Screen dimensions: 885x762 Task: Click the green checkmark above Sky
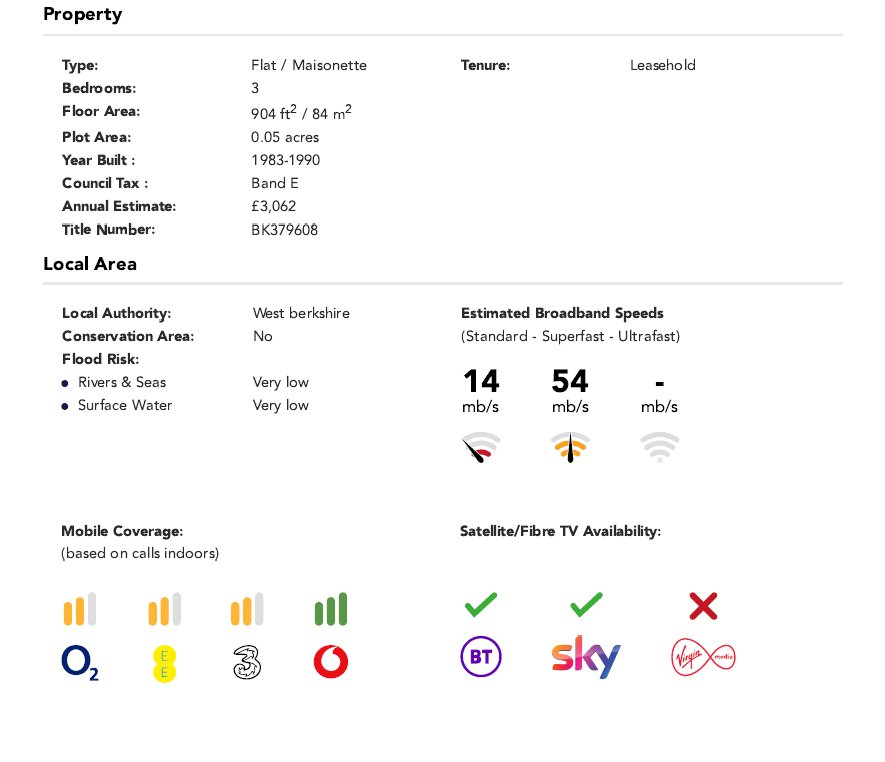click(586, 605)
